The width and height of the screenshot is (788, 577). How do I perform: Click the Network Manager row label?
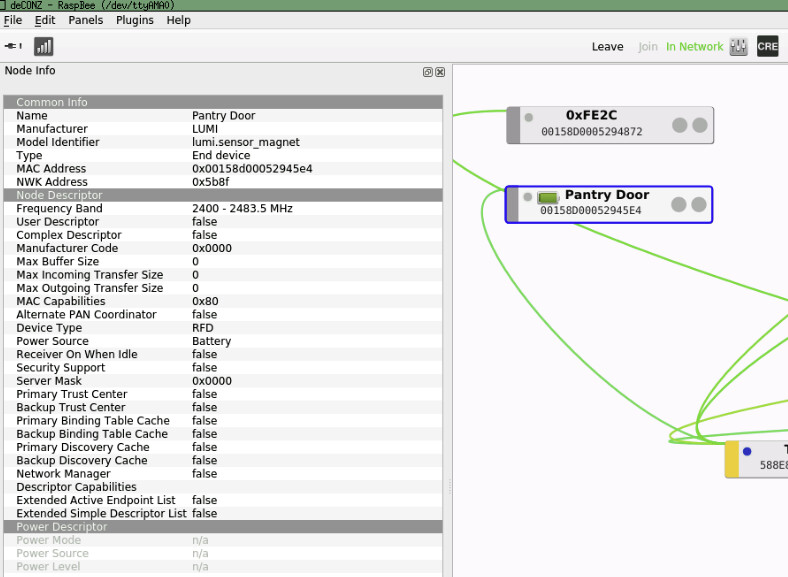coord(63,474)
